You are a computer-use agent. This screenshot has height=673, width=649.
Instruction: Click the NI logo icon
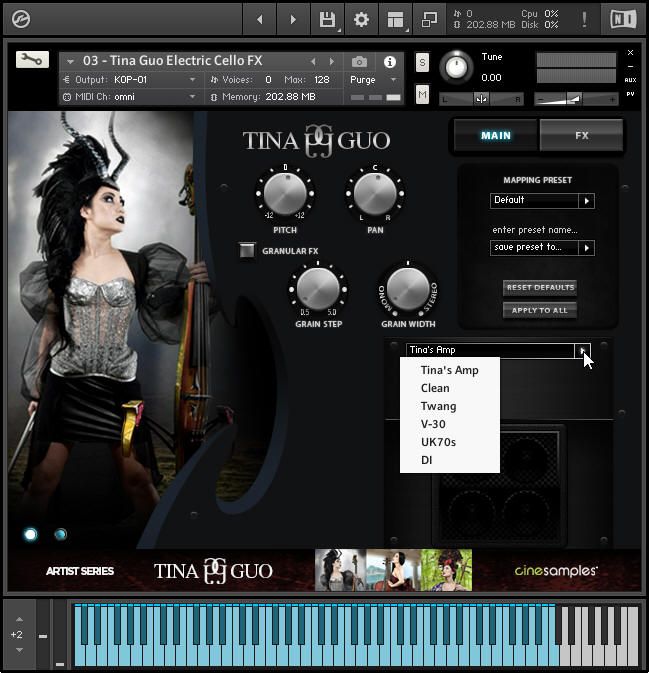(623, 19)
